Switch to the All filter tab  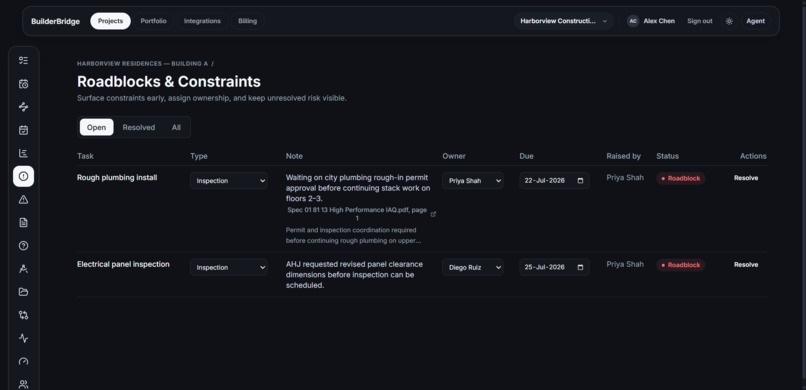(176, 127)
